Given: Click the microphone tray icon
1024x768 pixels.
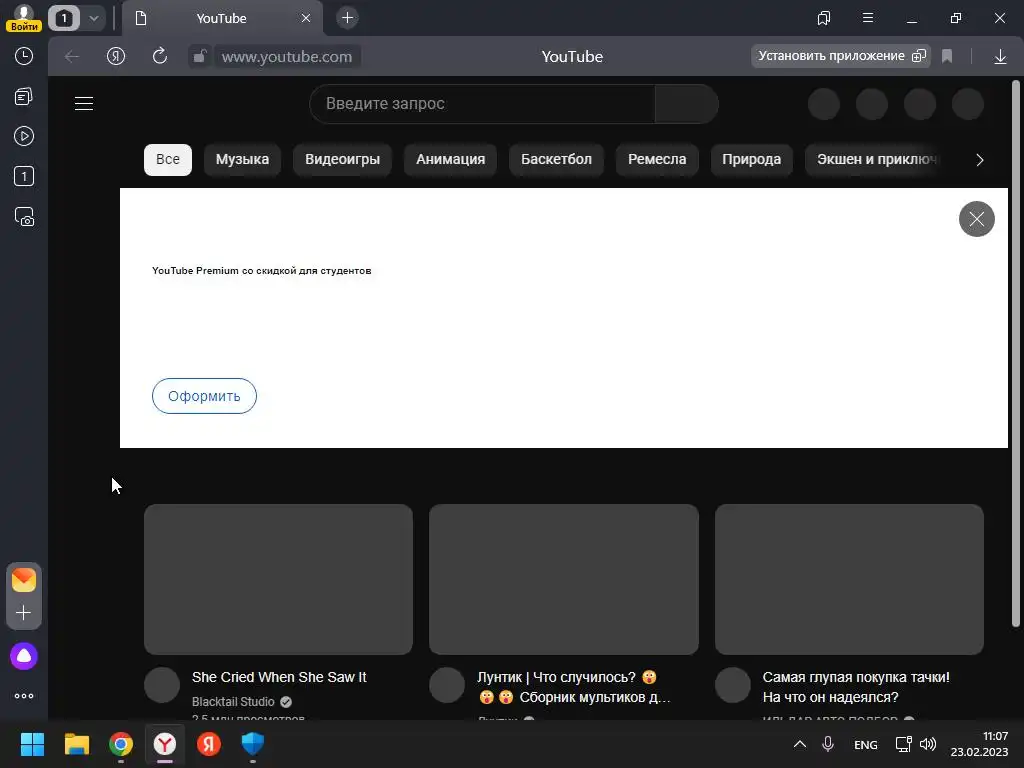Looking at the screenshot, I should coord(827,744).
